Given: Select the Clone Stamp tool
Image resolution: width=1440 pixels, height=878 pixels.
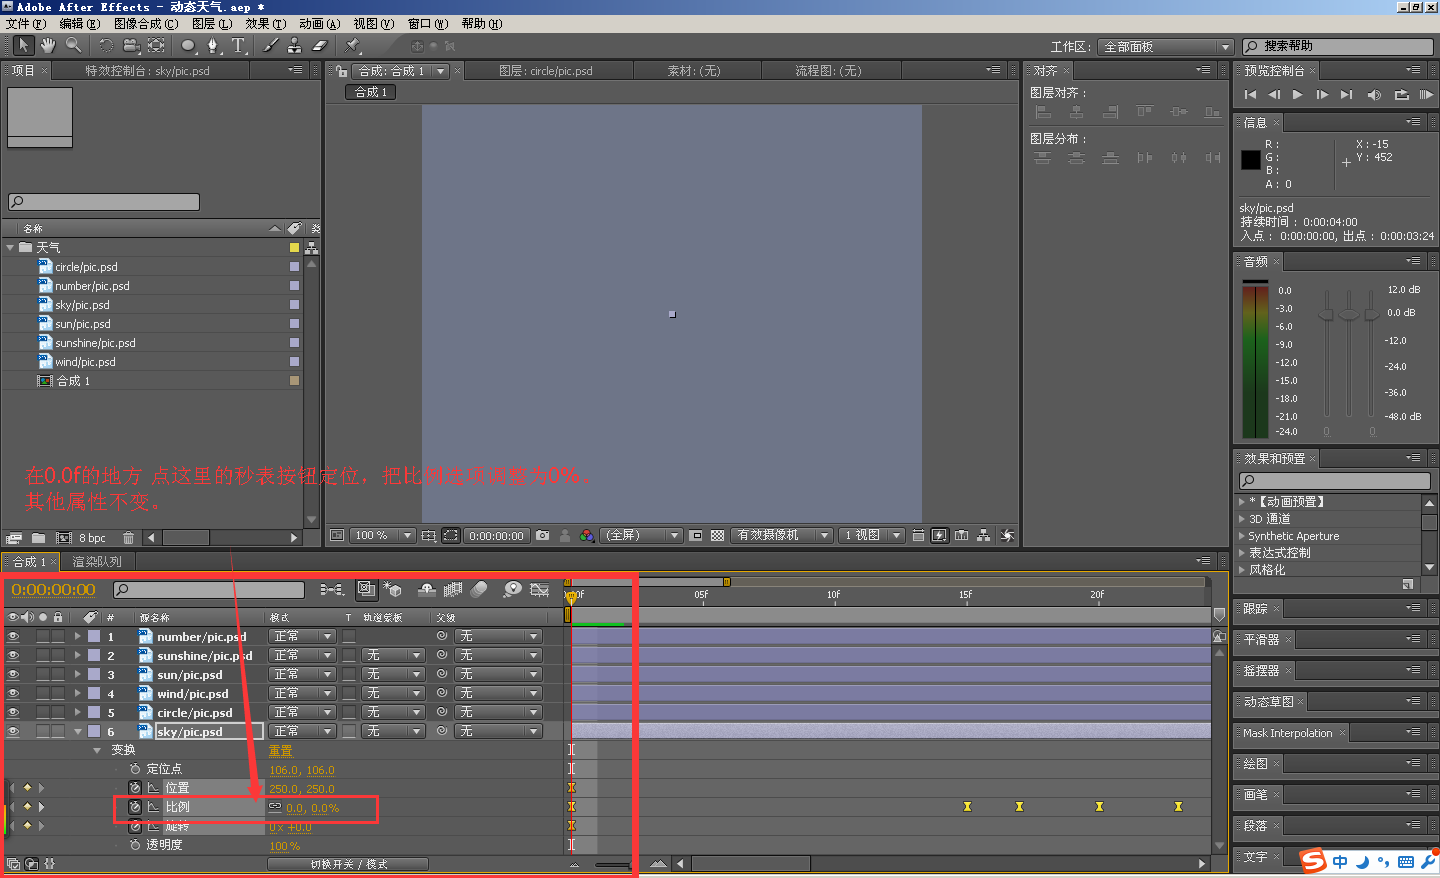Looking at the screenshot, I should (295, 45).
